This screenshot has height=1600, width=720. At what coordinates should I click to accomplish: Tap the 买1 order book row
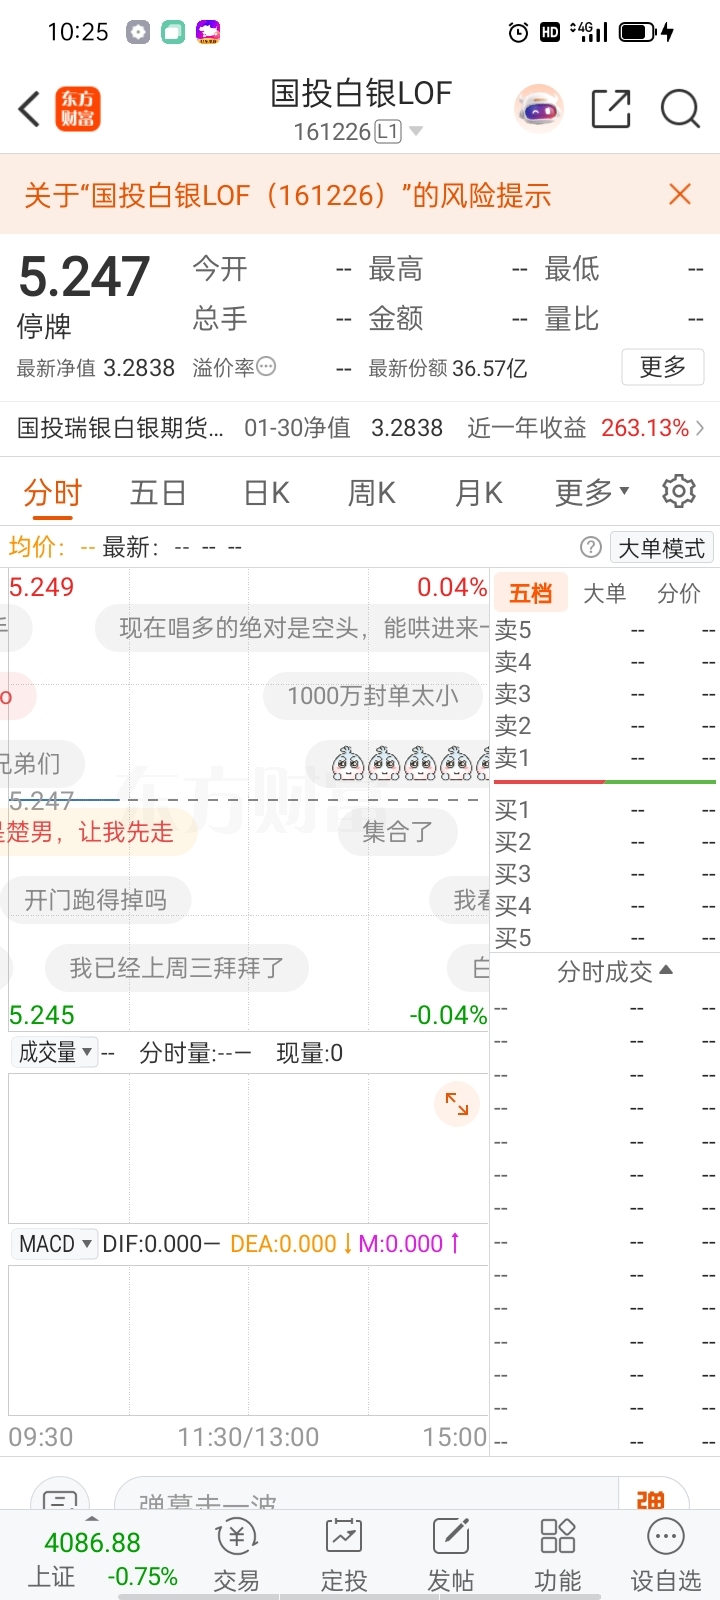pos(605,810)
